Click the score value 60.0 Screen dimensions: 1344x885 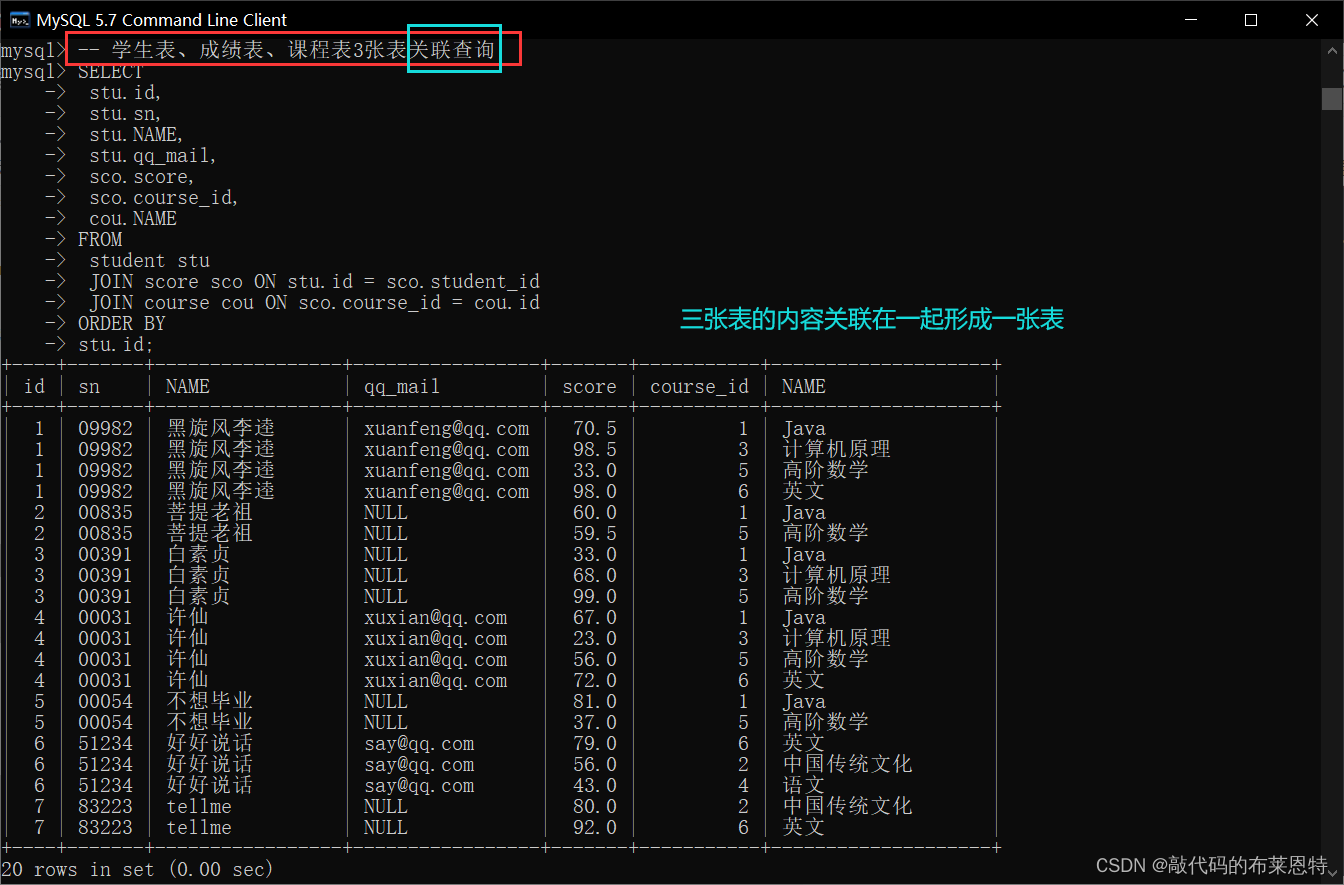[595, 513]
